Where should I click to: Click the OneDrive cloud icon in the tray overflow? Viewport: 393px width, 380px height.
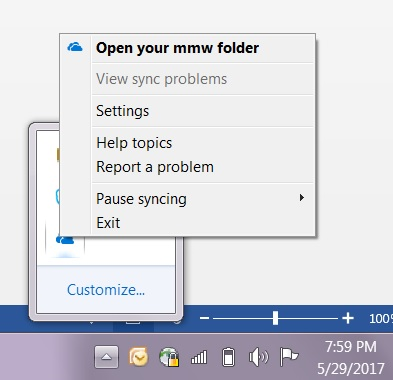(65, 239)
